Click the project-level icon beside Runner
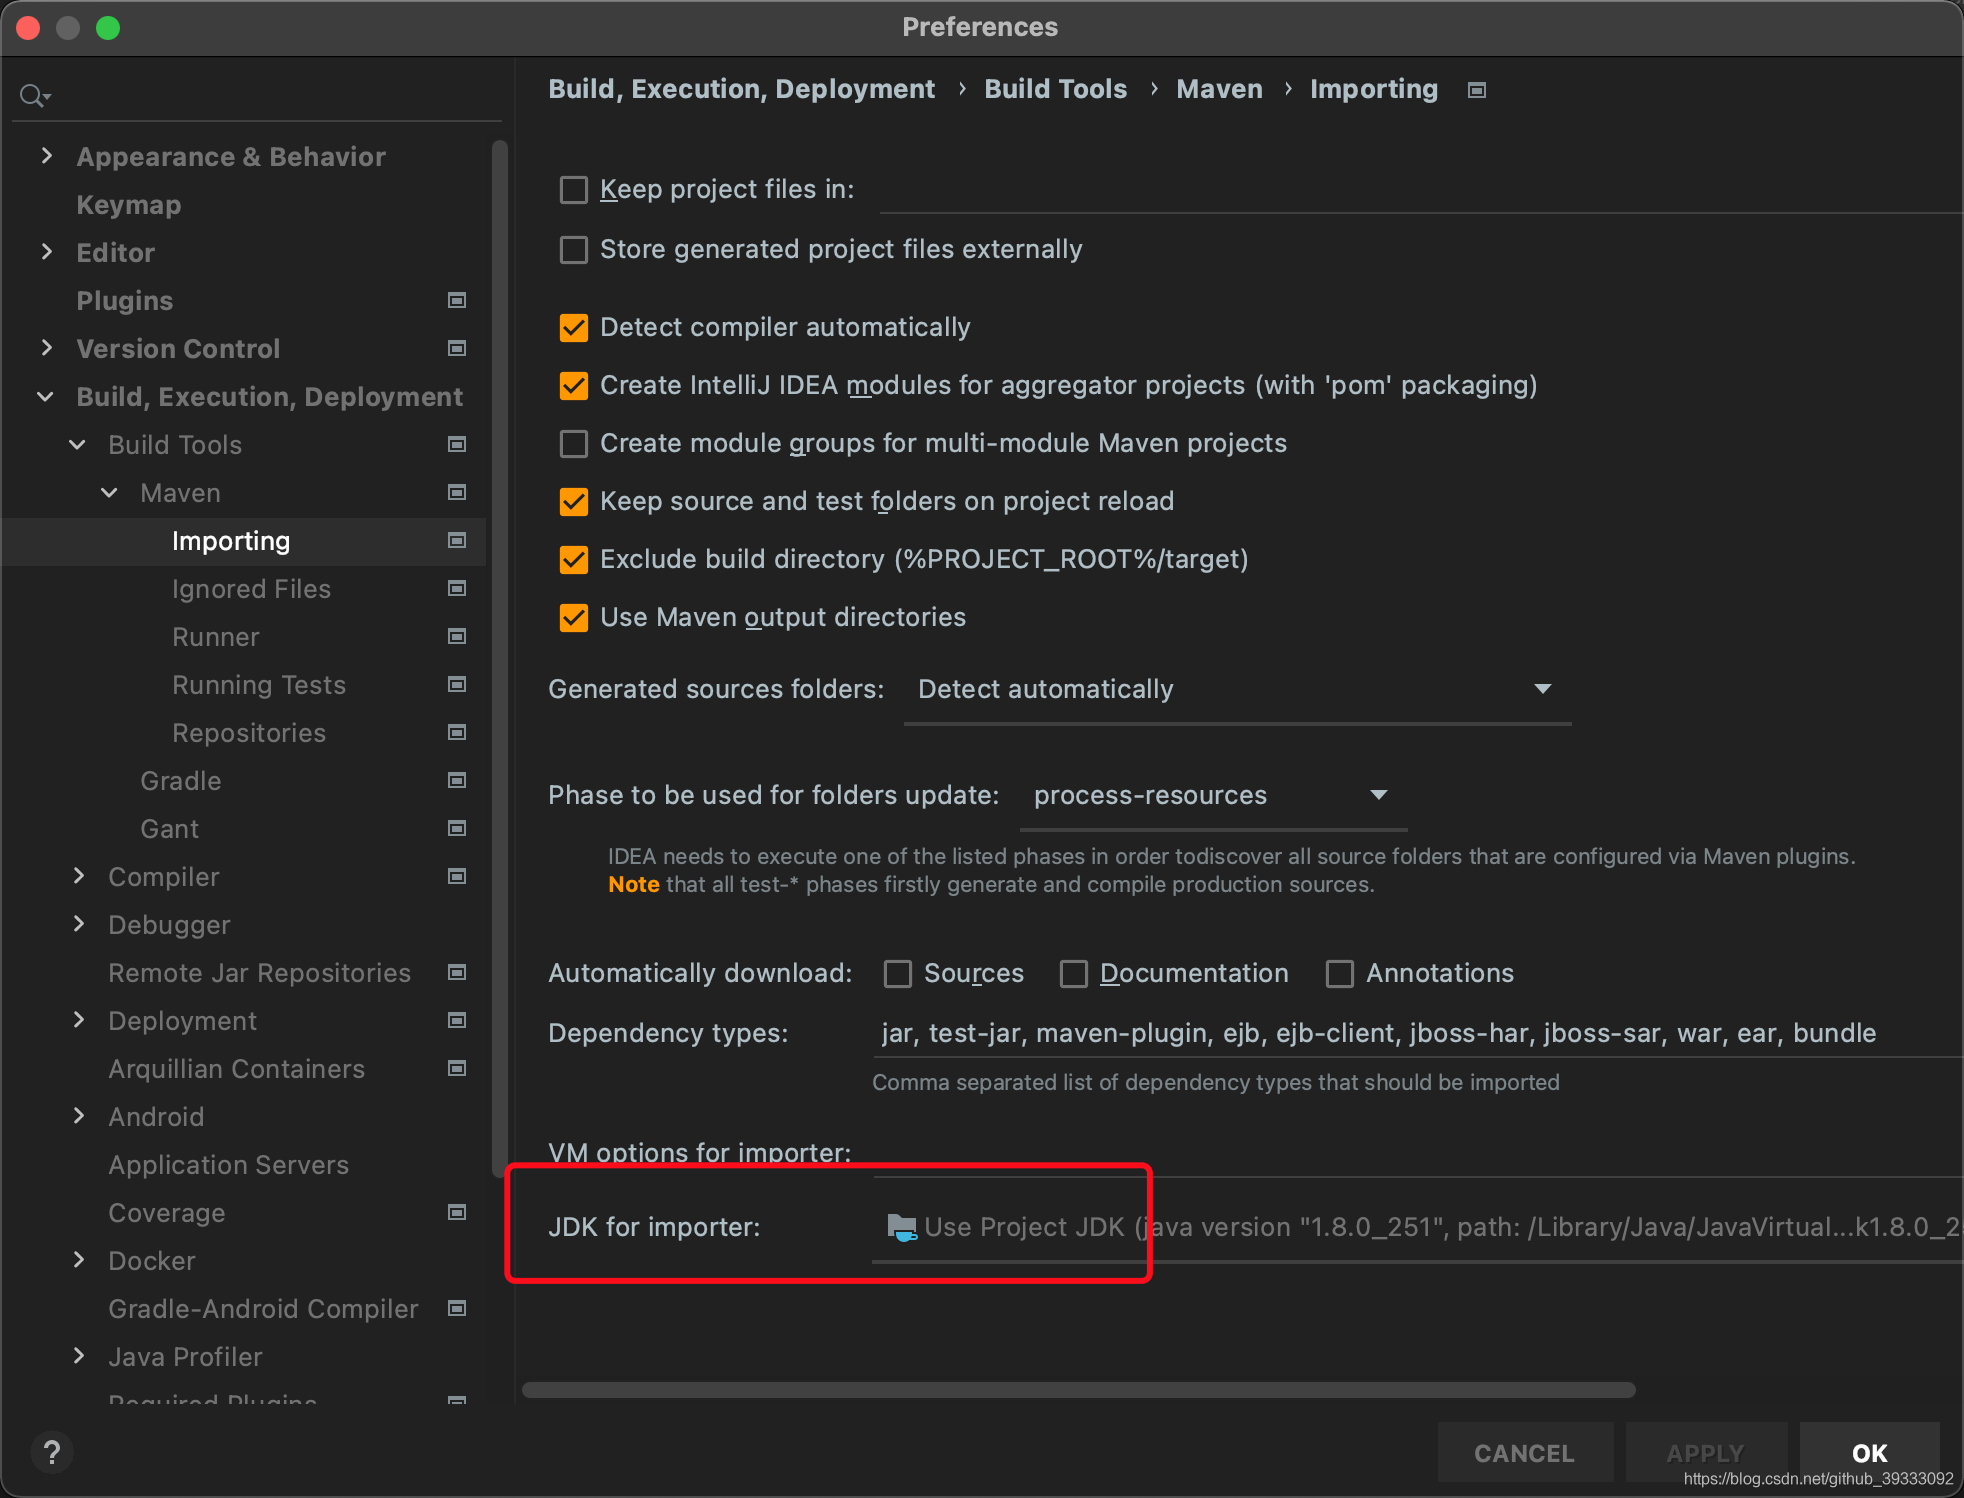1964x1498 pixels. coord(457,636)
